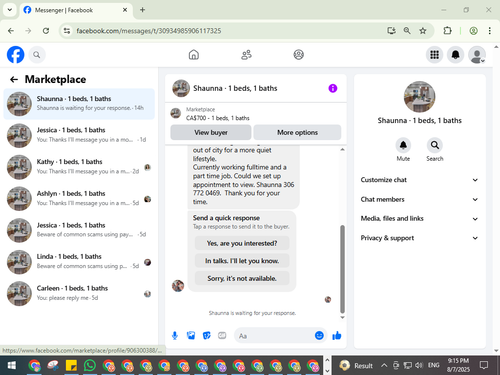The width and height of the screenshot is (500, 375).
Task: Open Chrome extensions puzzle icon
Action: tap(447, 31)
